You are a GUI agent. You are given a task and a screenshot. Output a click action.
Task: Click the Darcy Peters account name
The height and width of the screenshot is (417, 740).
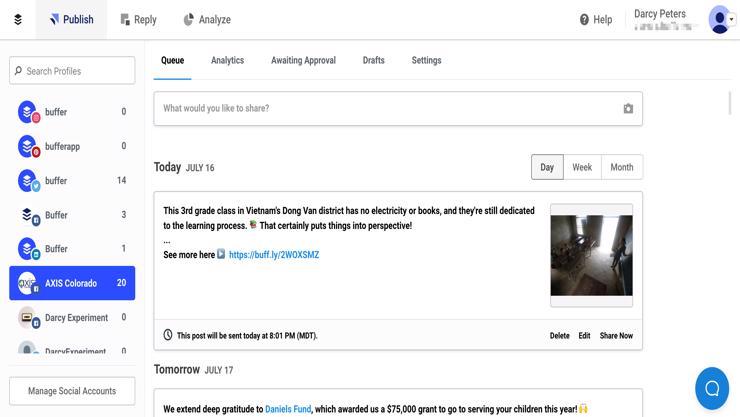(x=660, y=14)
